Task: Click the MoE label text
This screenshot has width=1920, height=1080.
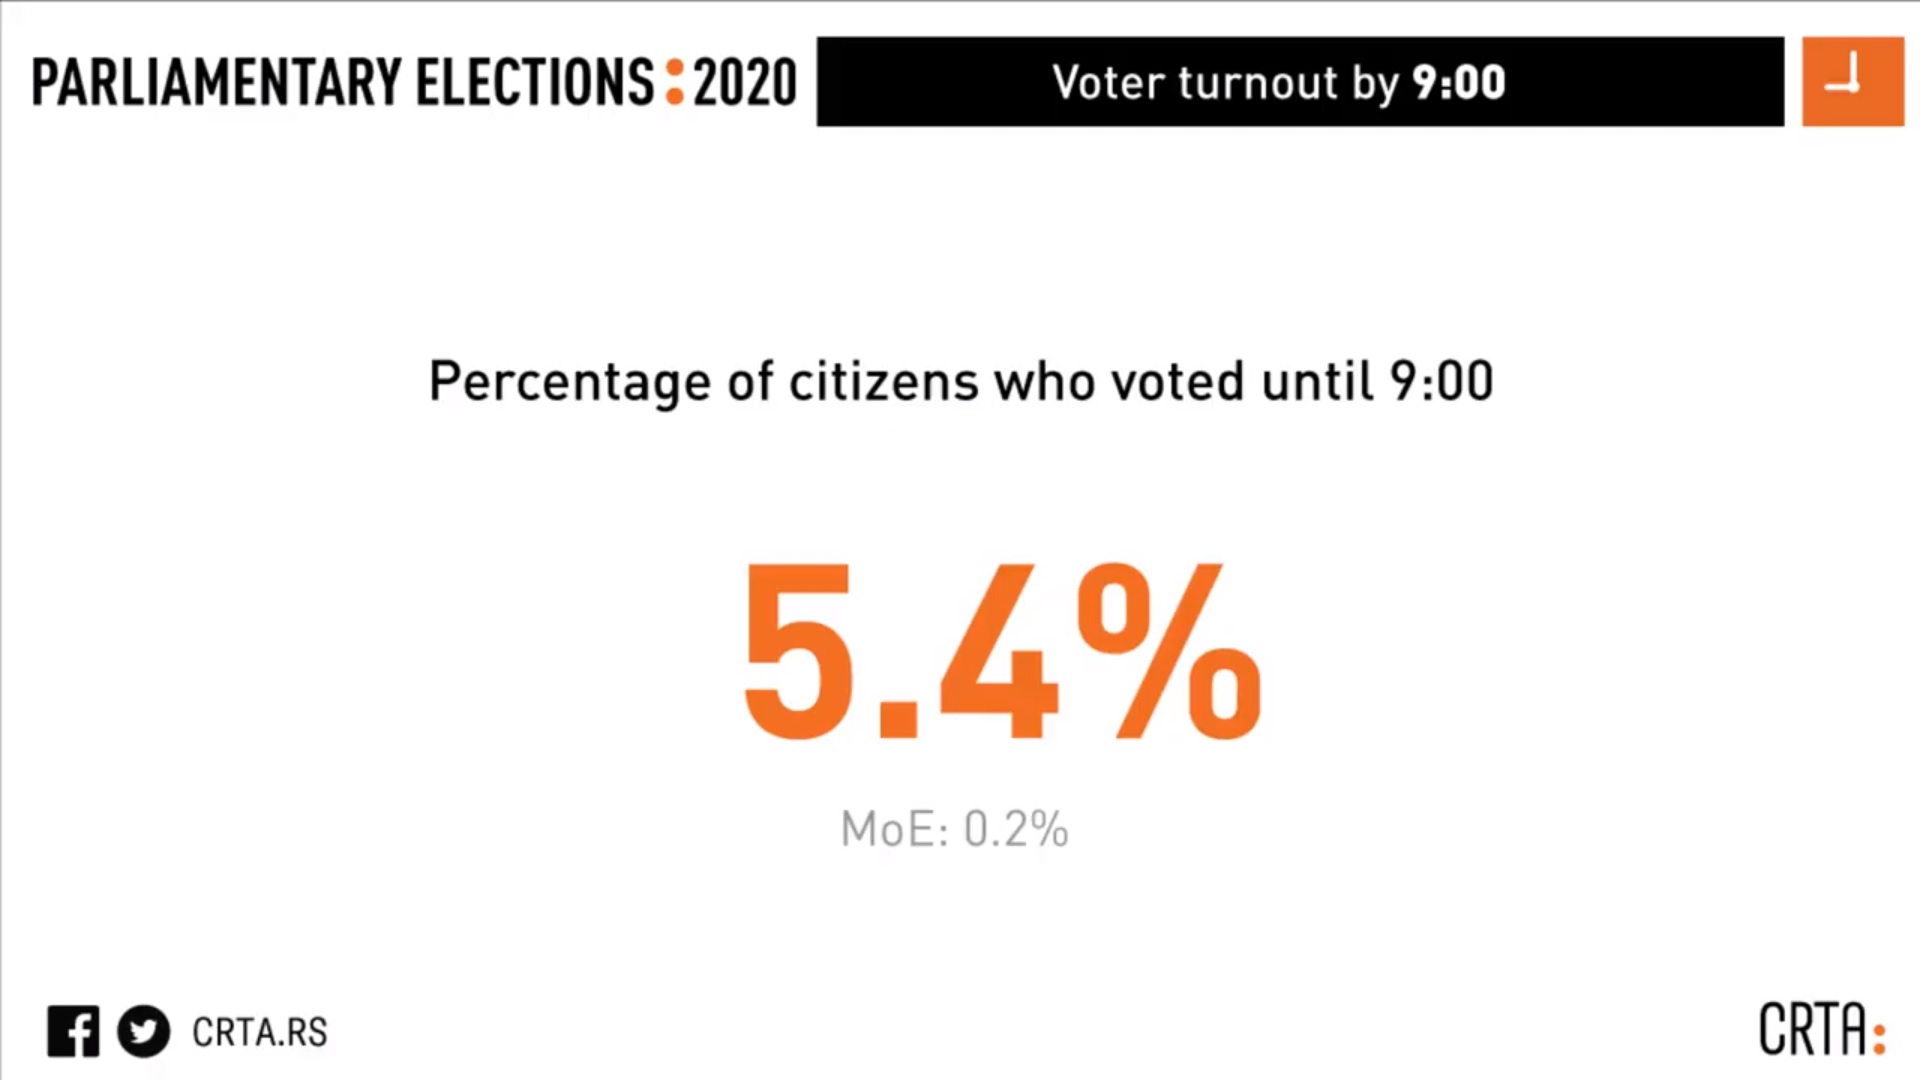Action: point(894,829)
